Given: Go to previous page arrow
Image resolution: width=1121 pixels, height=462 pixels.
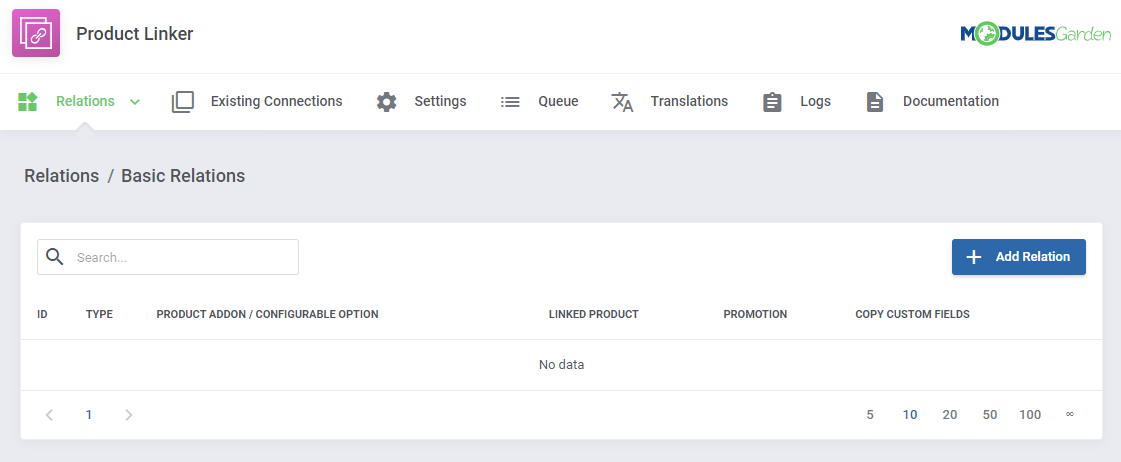Looking at the screenshot, I should tap(49, 415).
